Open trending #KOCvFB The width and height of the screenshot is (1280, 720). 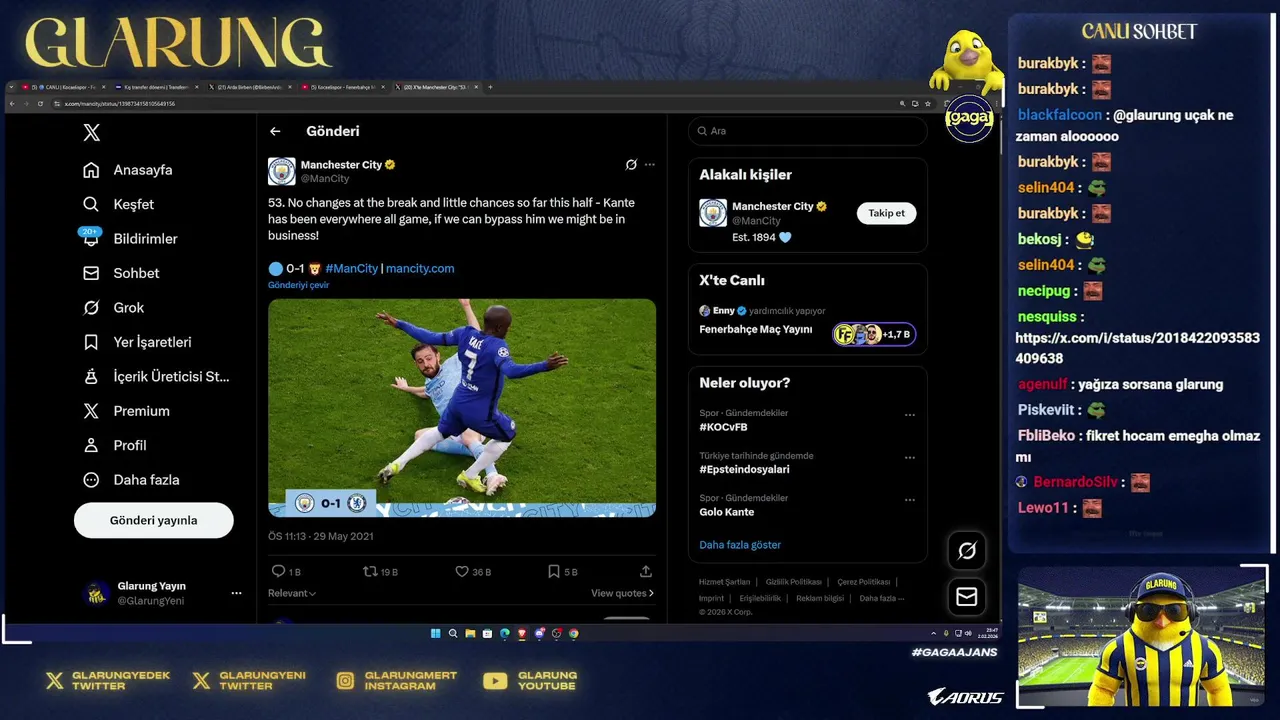click(x=723, y=428)
